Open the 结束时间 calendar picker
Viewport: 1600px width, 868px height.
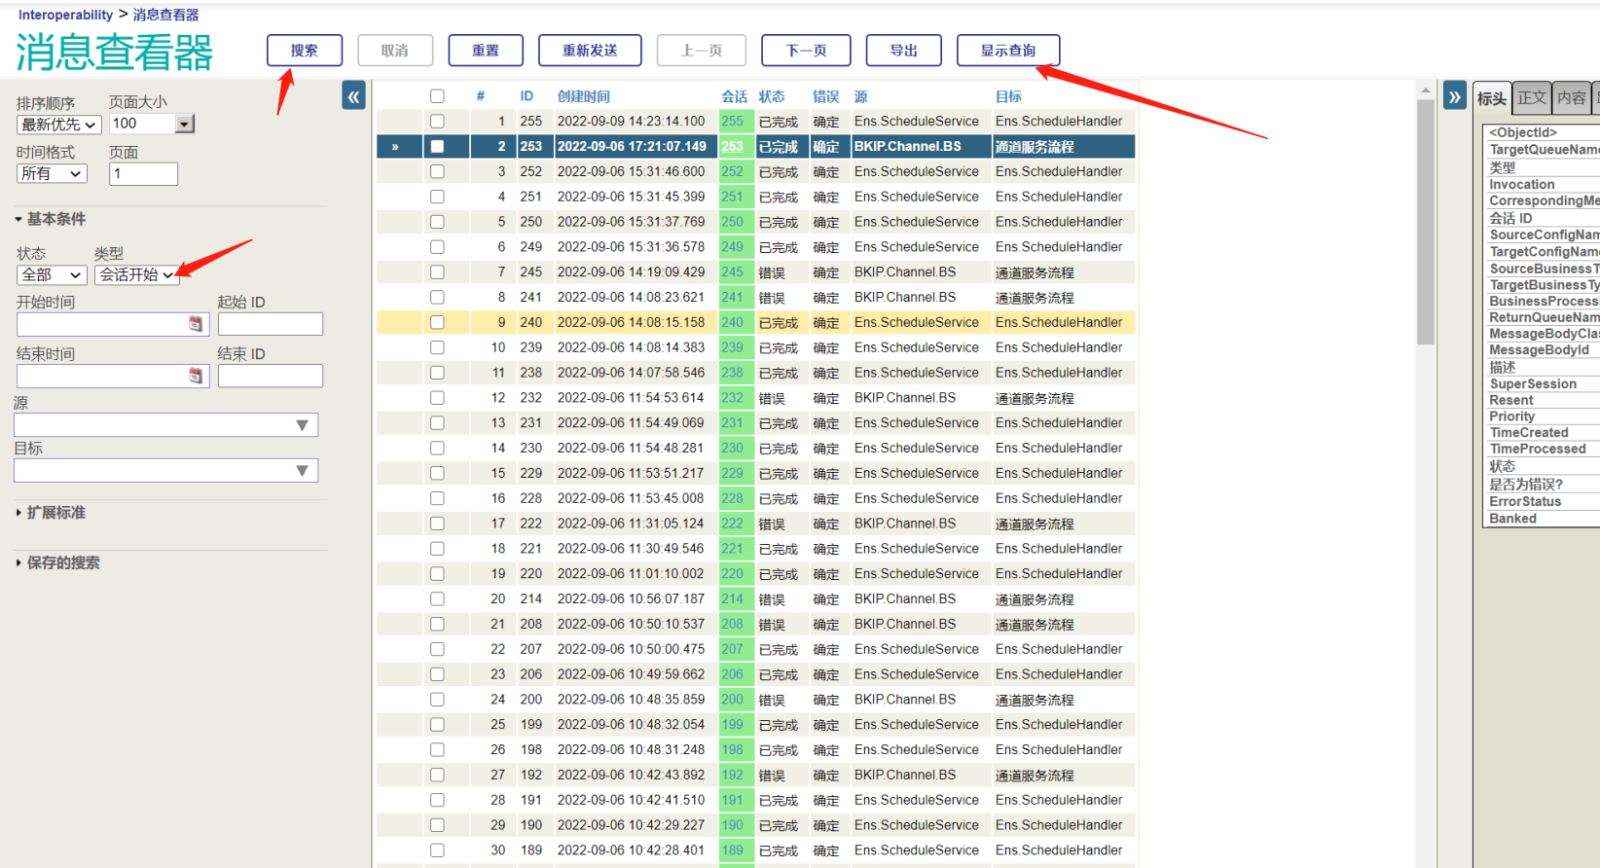(196, 376)
